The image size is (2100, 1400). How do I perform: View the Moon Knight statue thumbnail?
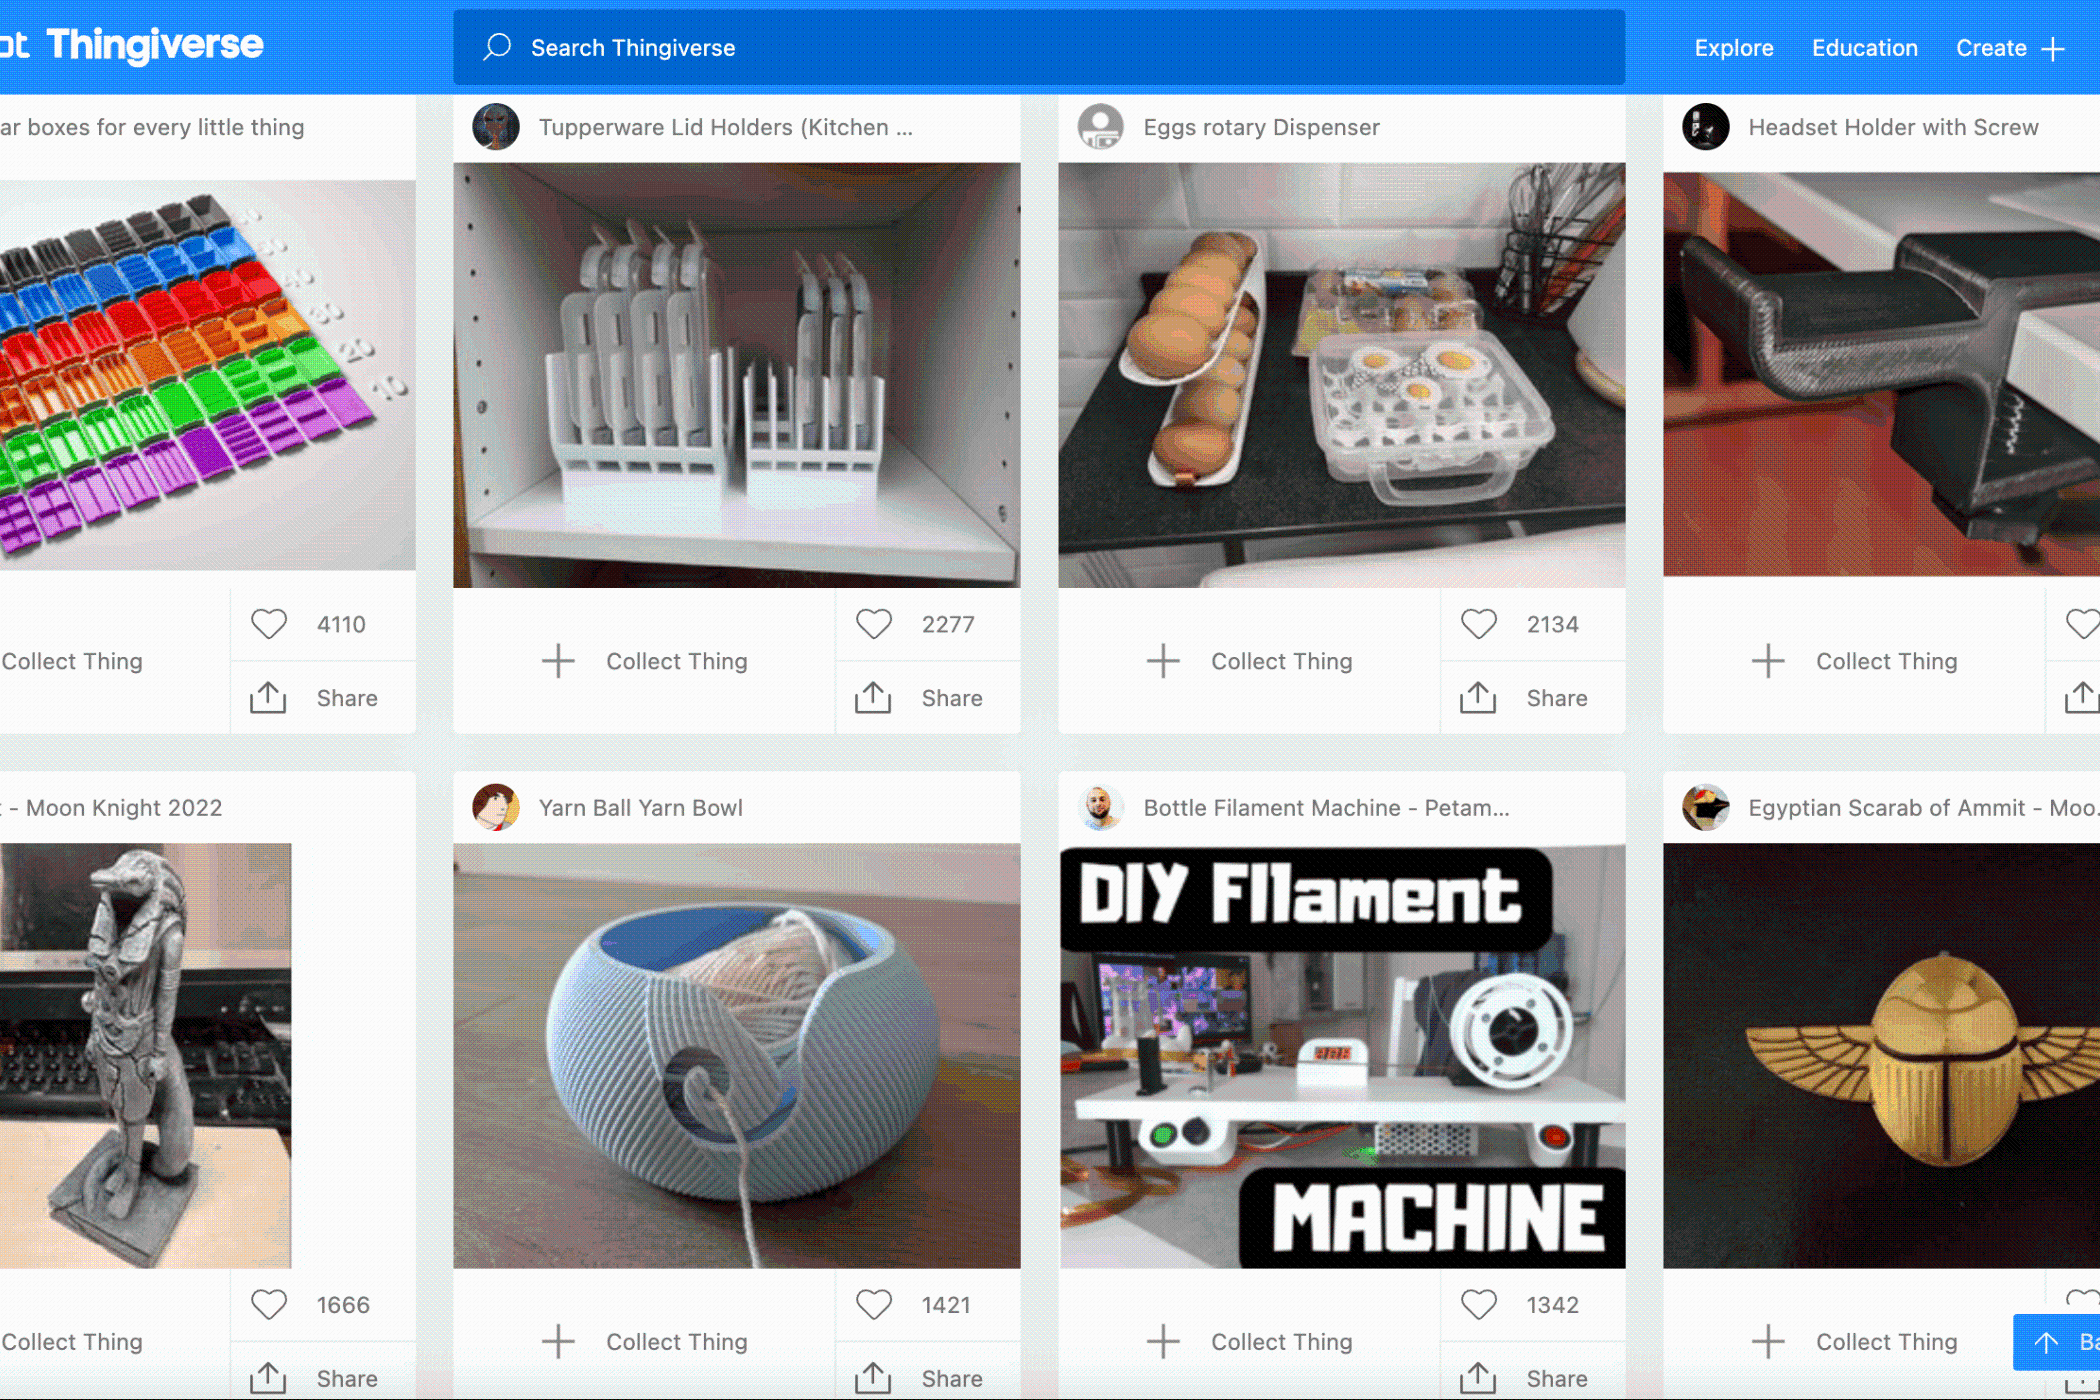pos(146,1056)
